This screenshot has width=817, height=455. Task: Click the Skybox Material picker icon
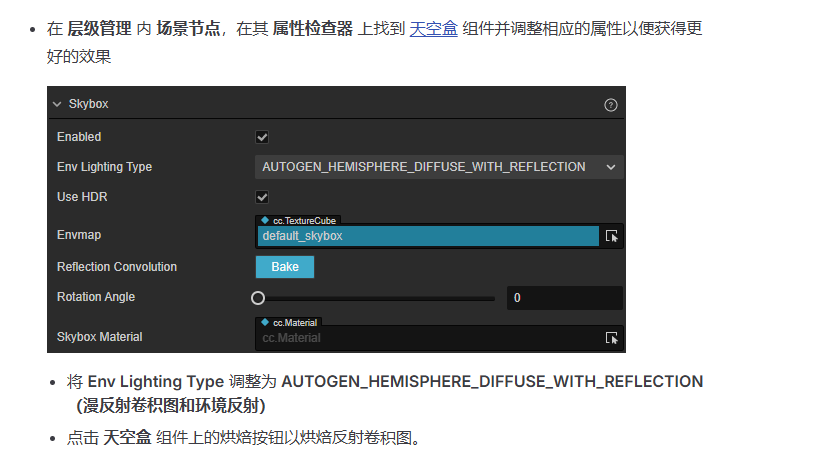pyautogui.click(x=612, y=338)
